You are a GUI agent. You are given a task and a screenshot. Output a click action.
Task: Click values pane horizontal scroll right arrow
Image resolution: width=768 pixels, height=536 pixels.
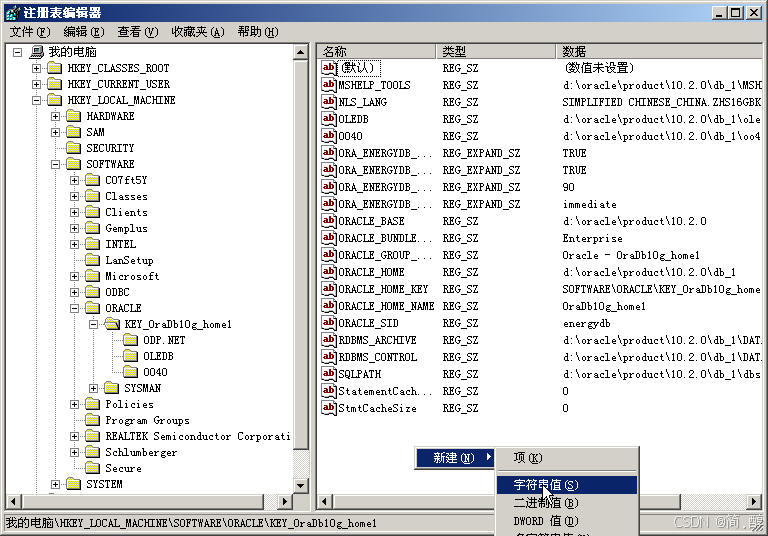tap(754, 502)
